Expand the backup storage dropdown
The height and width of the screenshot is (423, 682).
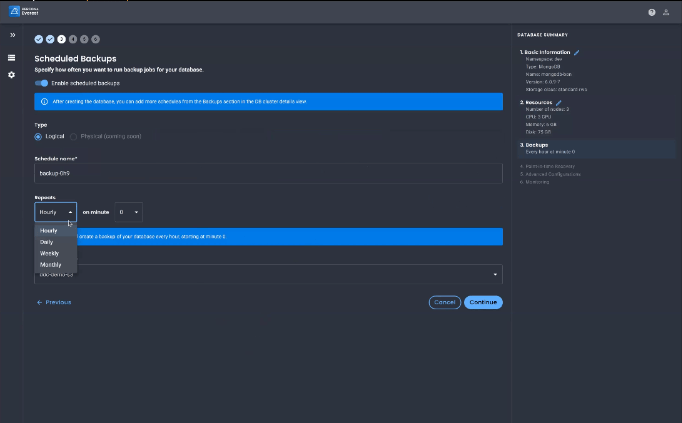496,273
